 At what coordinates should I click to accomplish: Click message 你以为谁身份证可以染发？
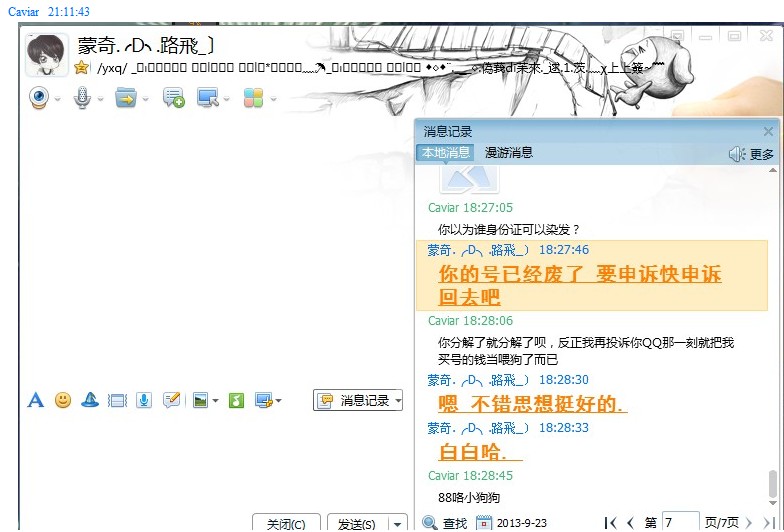(x=508, y=230)
